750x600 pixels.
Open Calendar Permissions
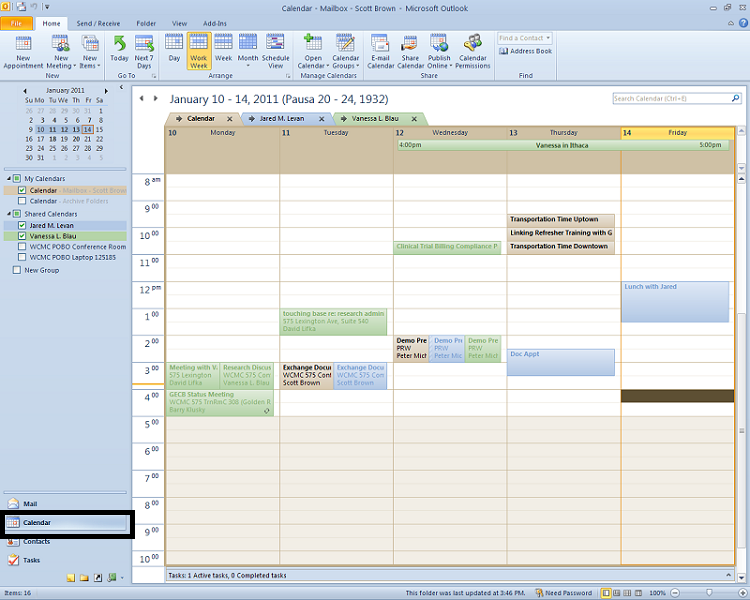tap(473, 50)
